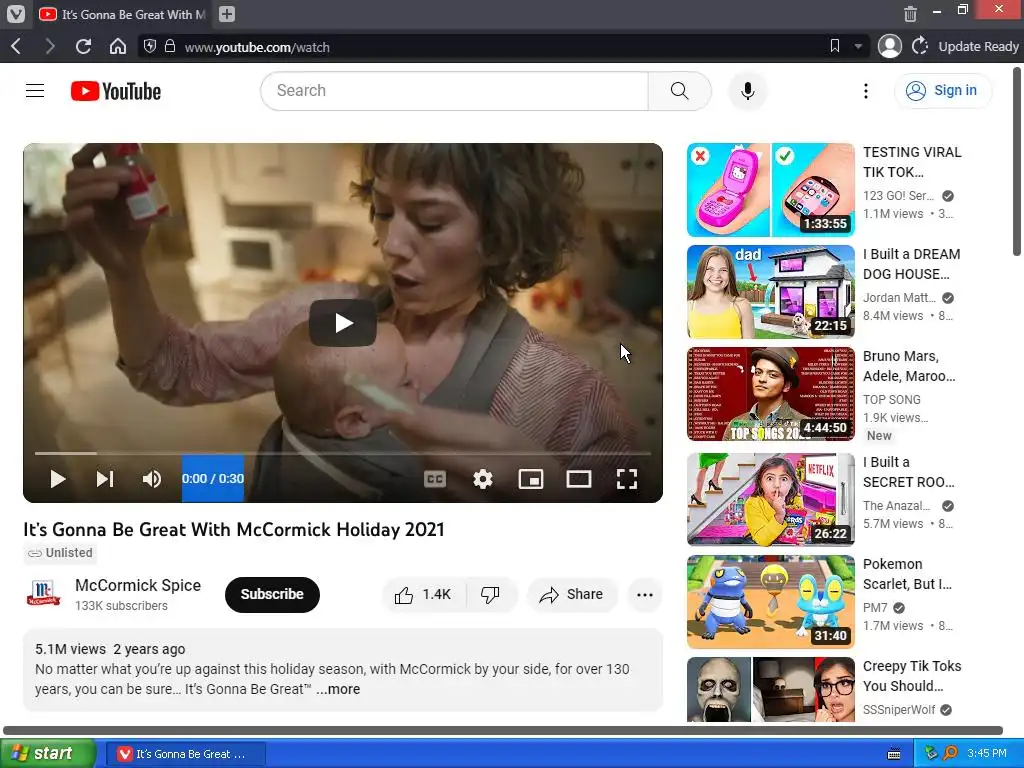This screenshot has height=768, width=1024.
Task: Go forward to next page
Action: (50, 46)
